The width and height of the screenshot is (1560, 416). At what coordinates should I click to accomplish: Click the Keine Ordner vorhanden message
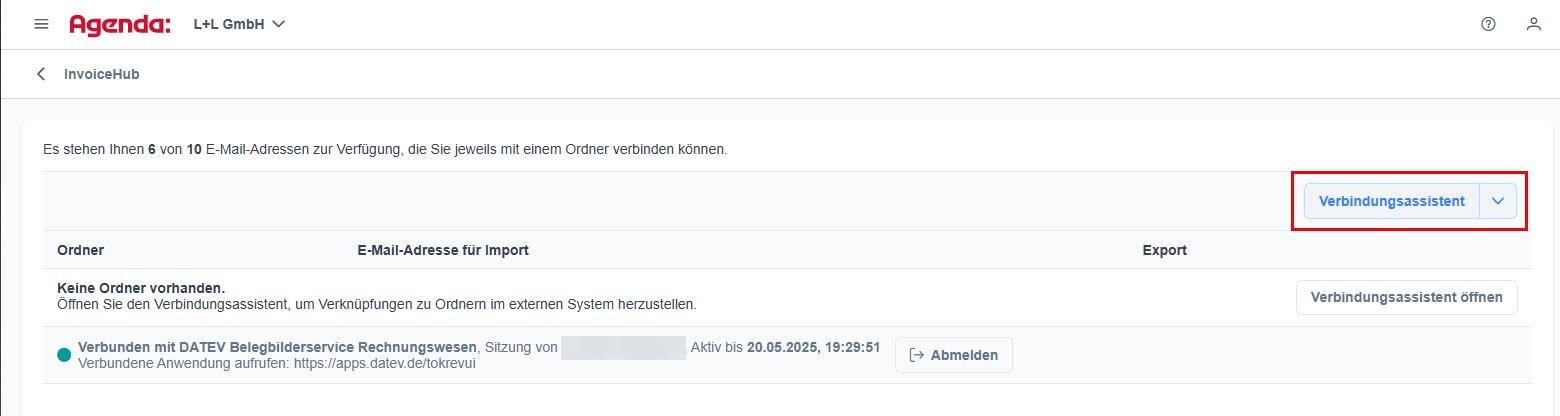click(x=141, y=288)
